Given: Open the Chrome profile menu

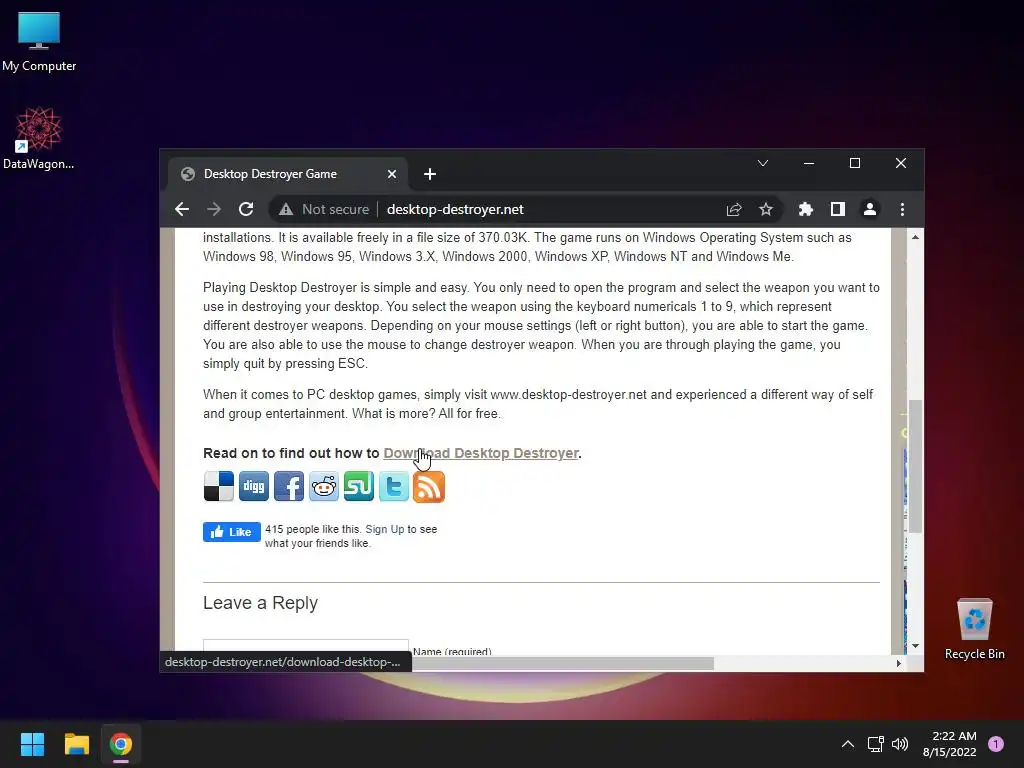Looking at the screenshot, I should (x=870, y=209).
